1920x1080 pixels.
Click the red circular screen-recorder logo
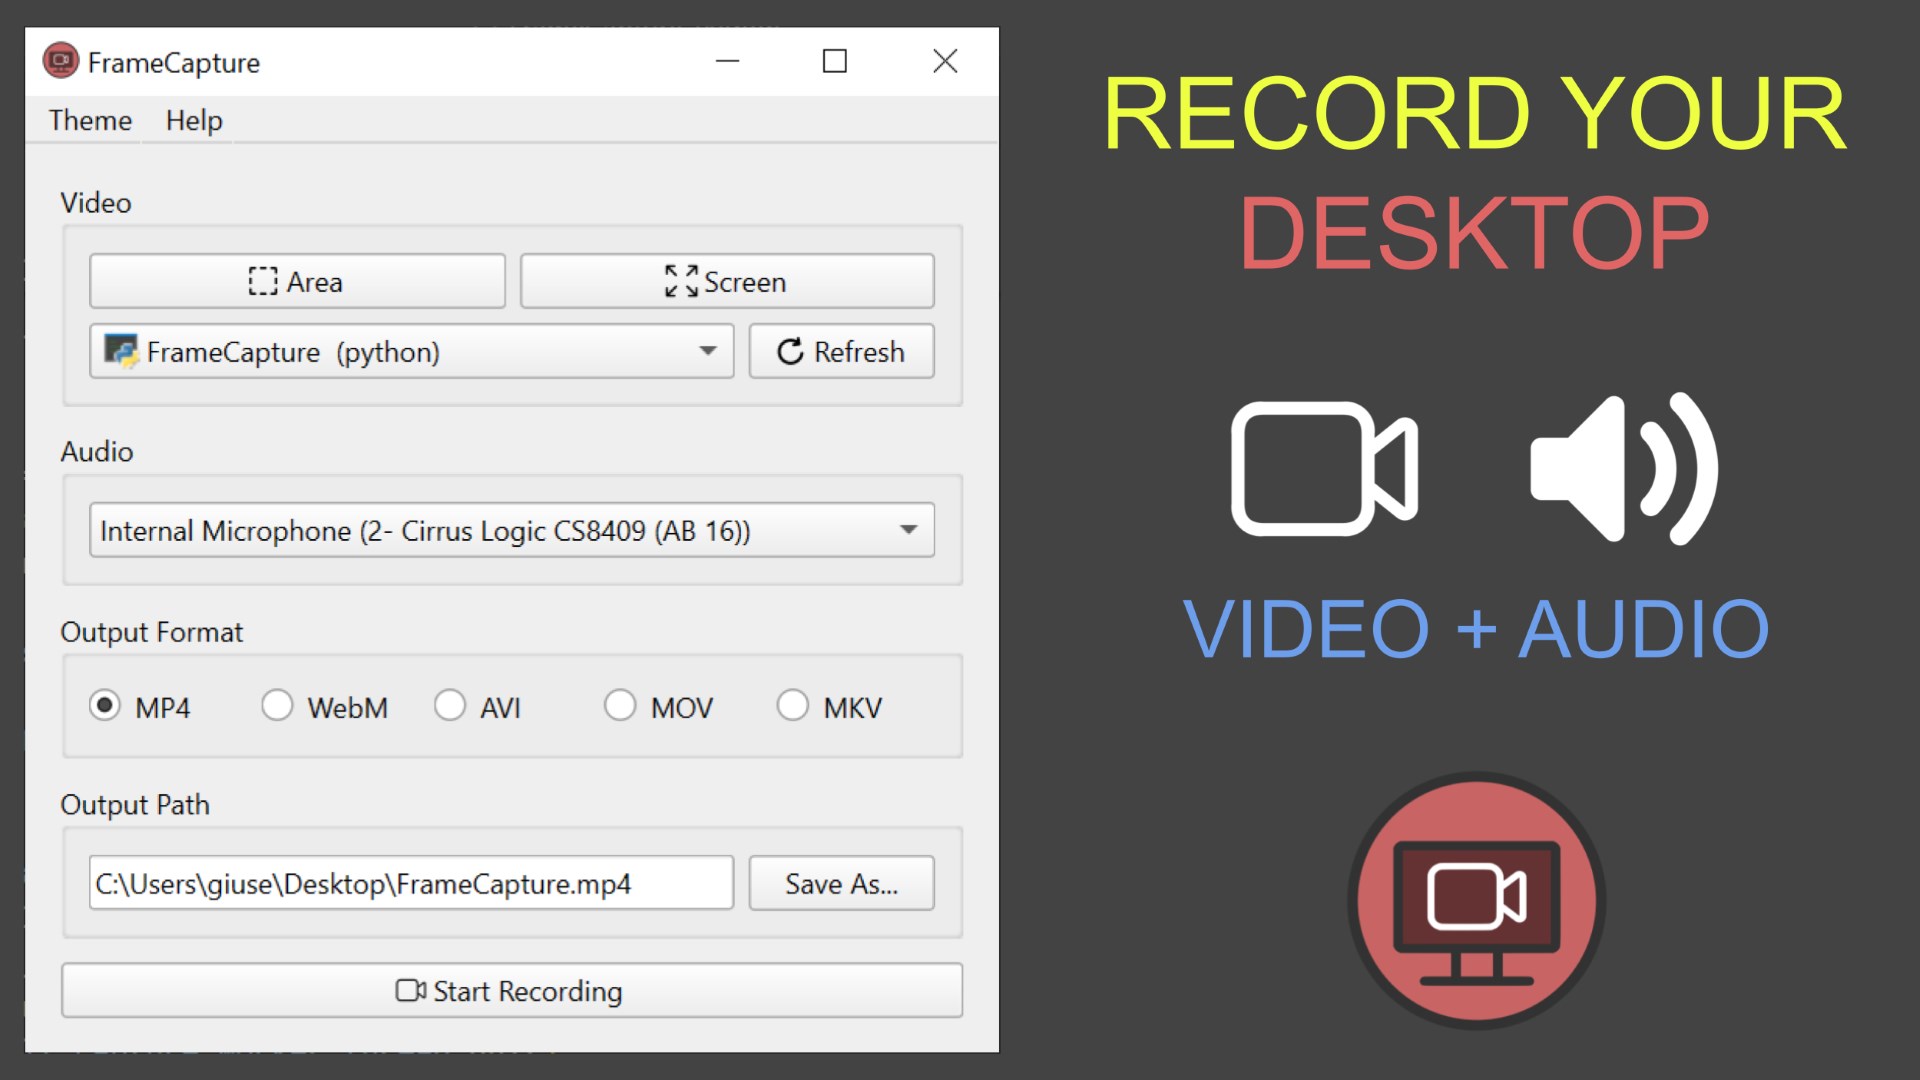click(1477, 900)
